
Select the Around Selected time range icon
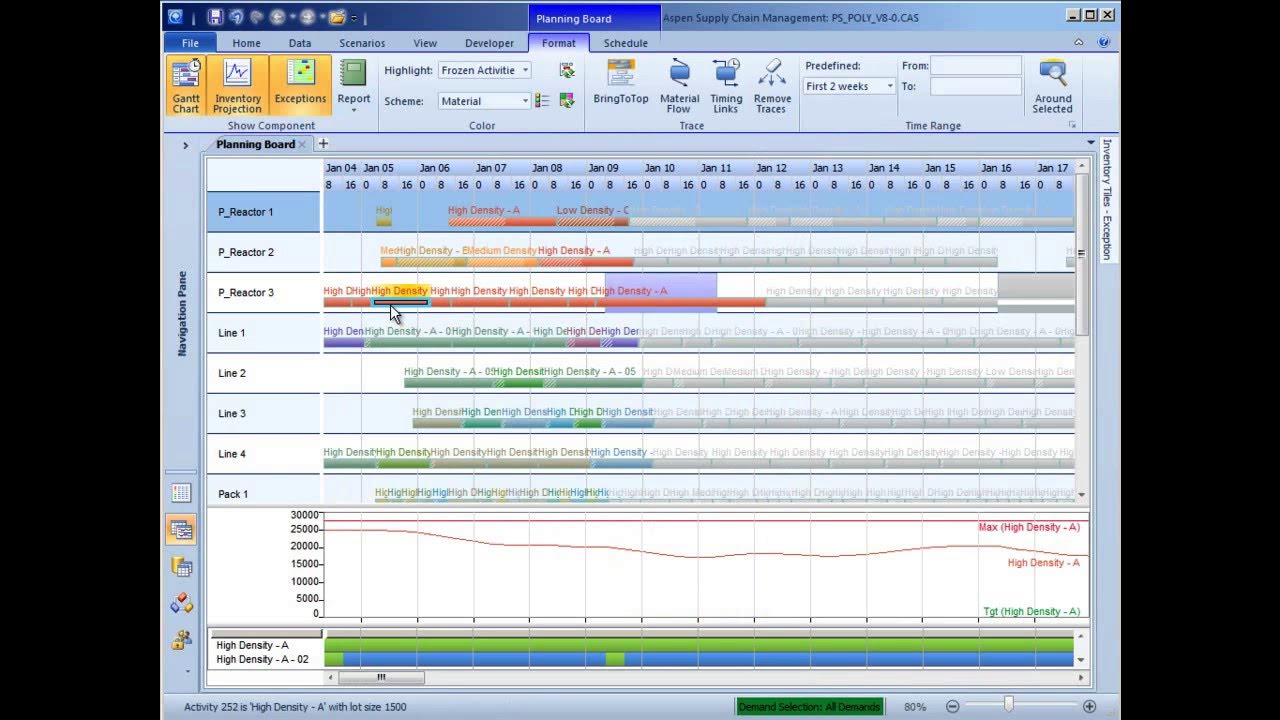point(1052,76)
